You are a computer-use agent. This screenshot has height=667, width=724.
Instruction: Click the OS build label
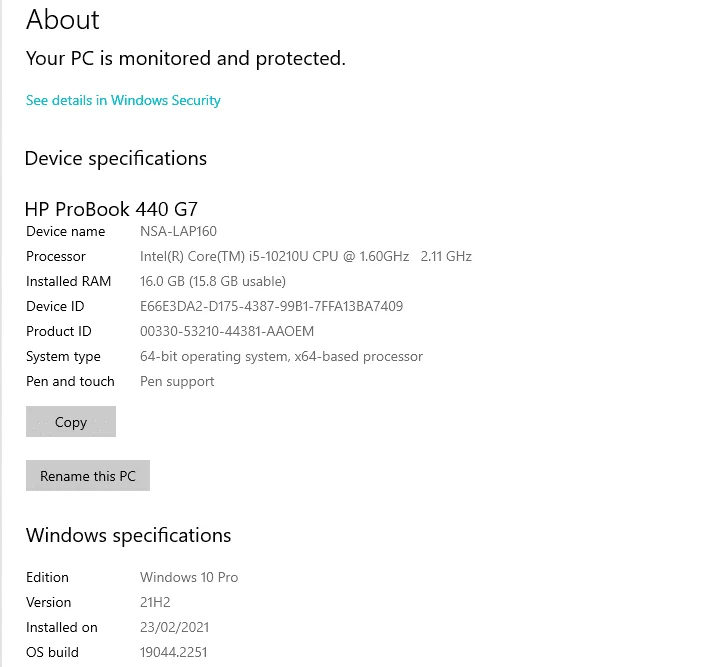point(52,652)
